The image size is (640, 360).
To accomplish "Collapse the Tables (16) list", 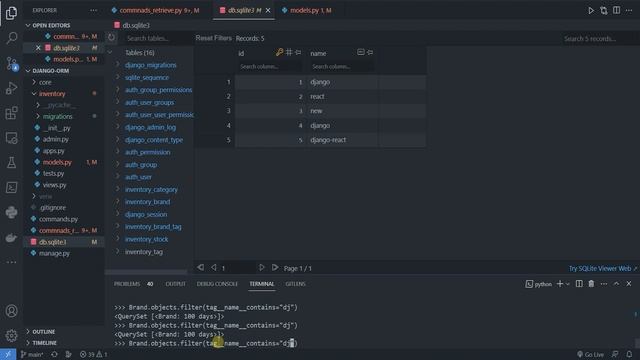I will point(110,52).
